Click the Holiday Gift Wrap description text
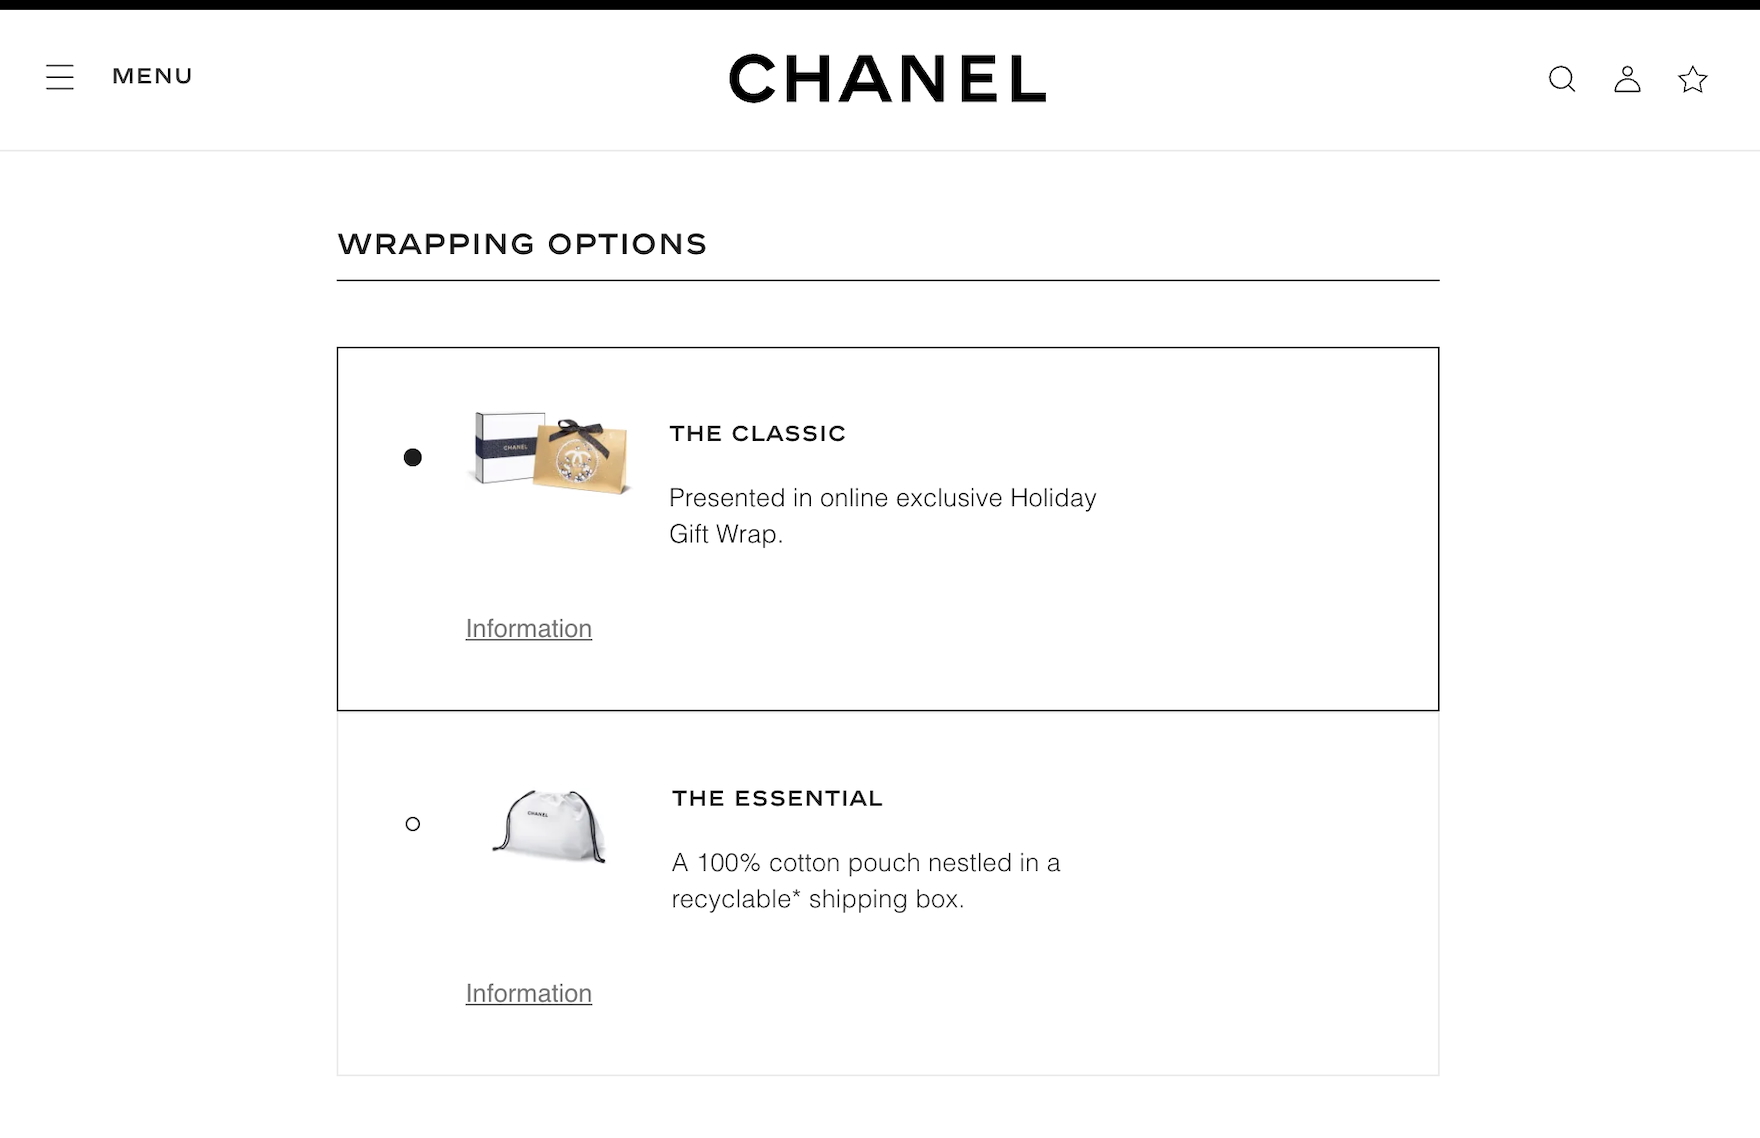Screen dimensions: 1760x1138 coord(883,516)
